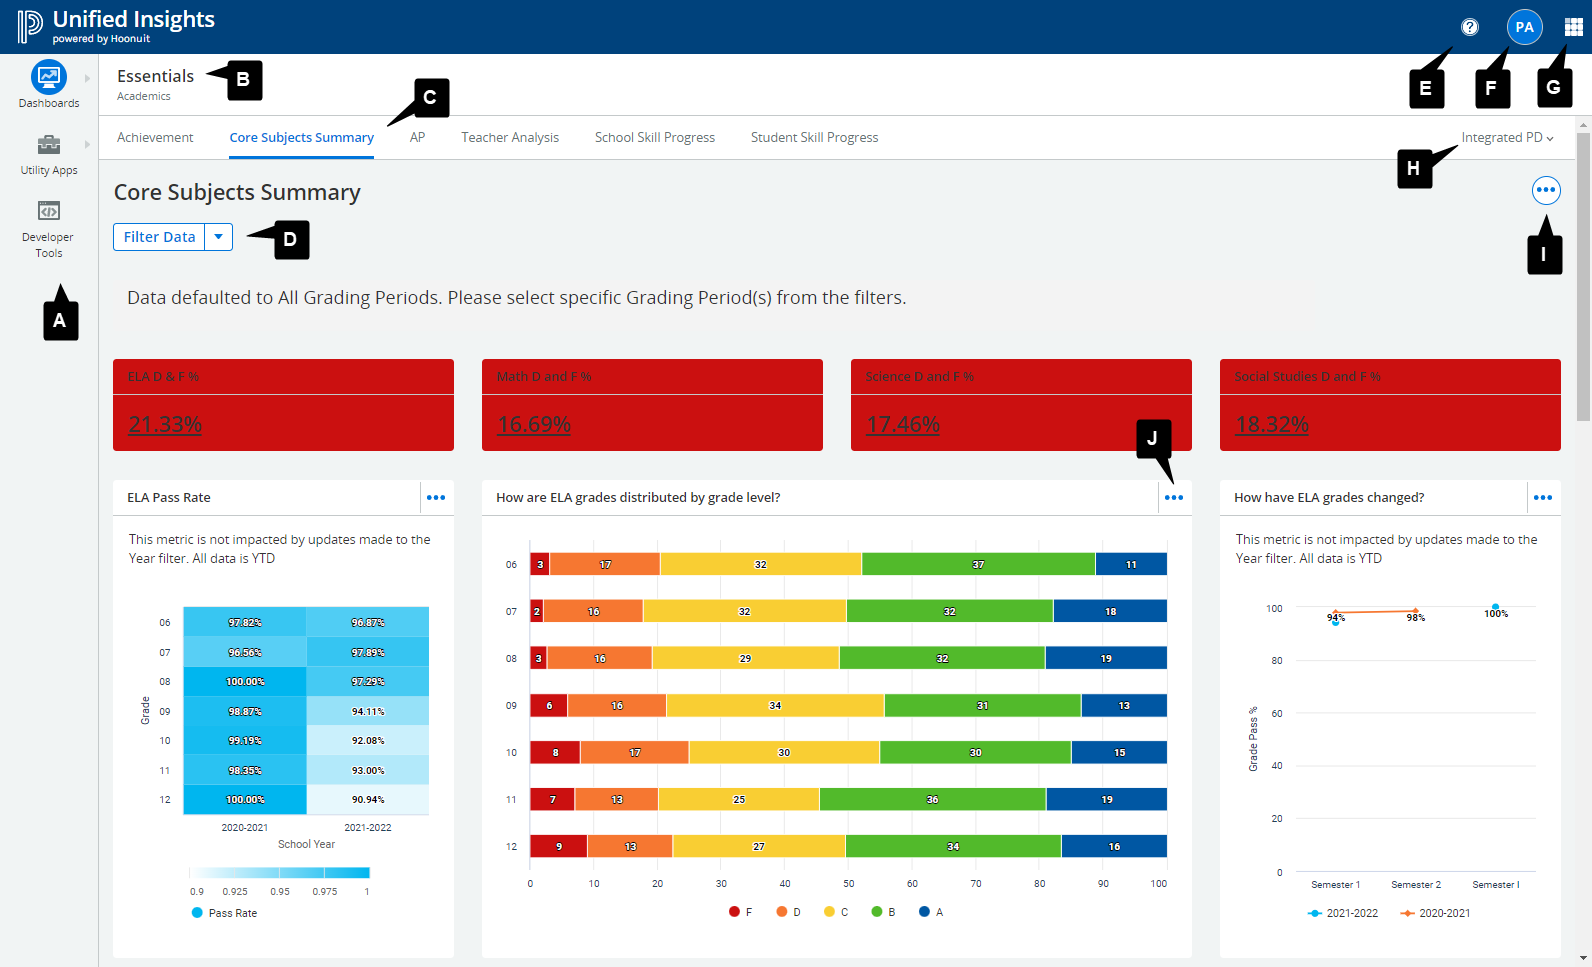This screenshot has width=1592, height=967.
Task: Expand the arrow beside Dashboards
Action: [87, 78]
